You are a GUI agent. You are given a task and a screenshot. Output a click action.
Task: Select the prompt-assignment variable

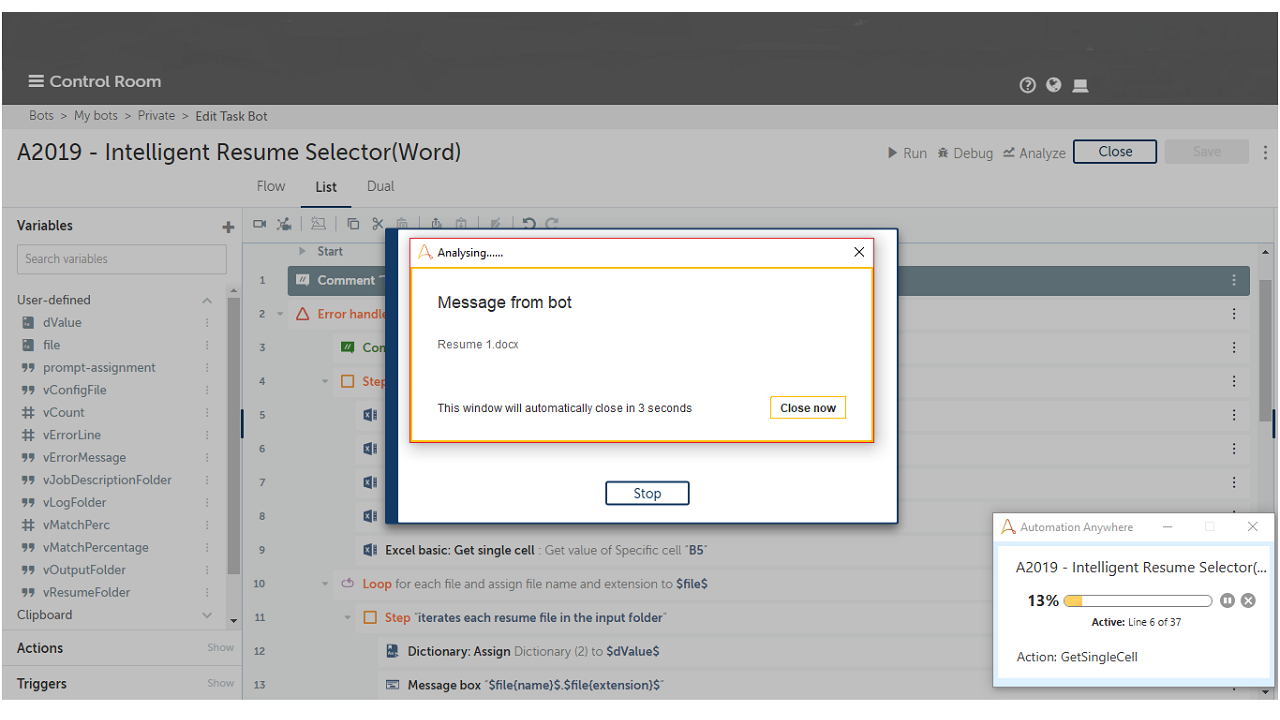coord(99,368)
